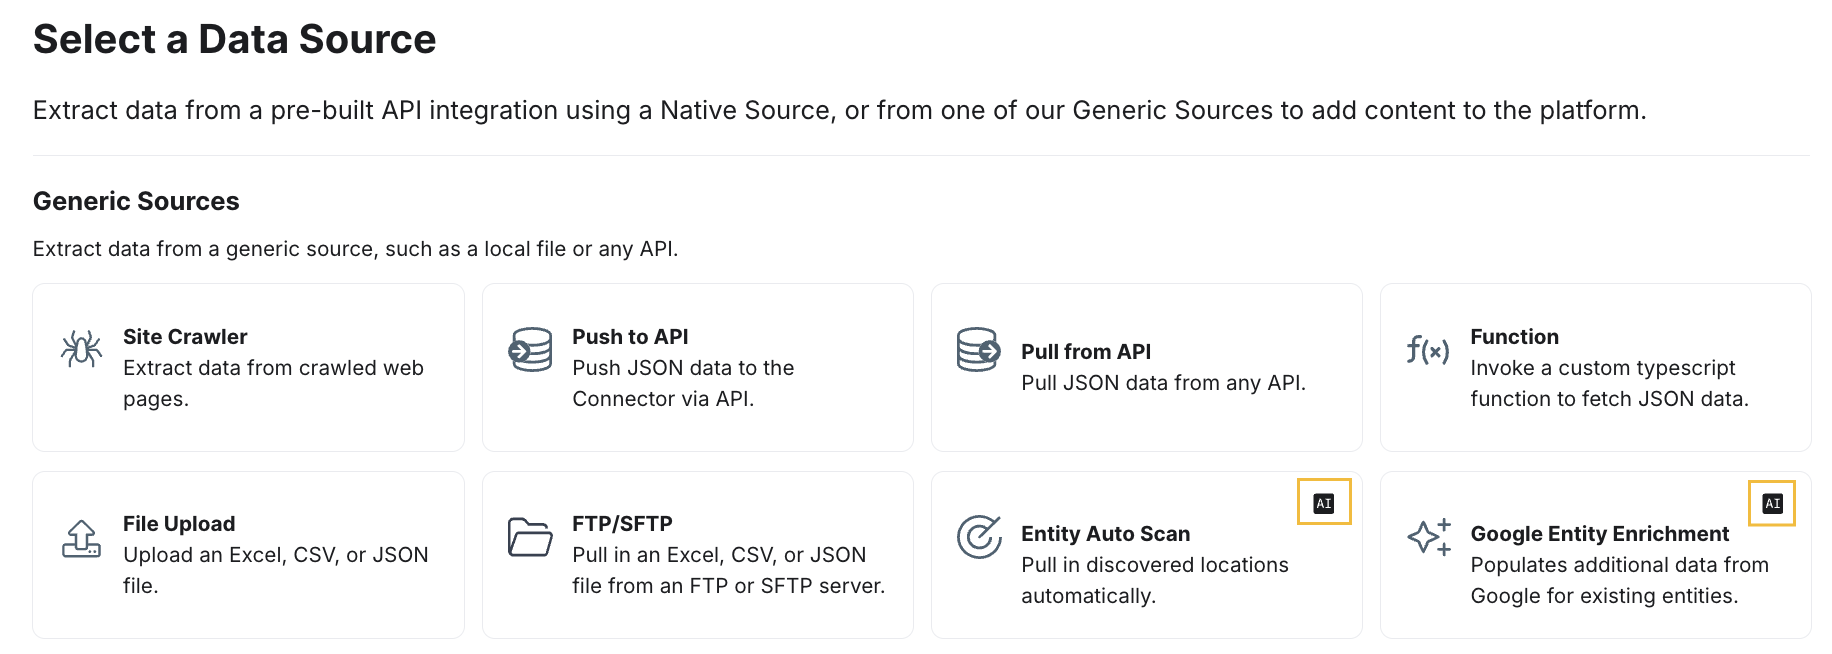Click the Select a Data Source title
The width and height of the screenshot is (1832, 654).
pos(235,39)
